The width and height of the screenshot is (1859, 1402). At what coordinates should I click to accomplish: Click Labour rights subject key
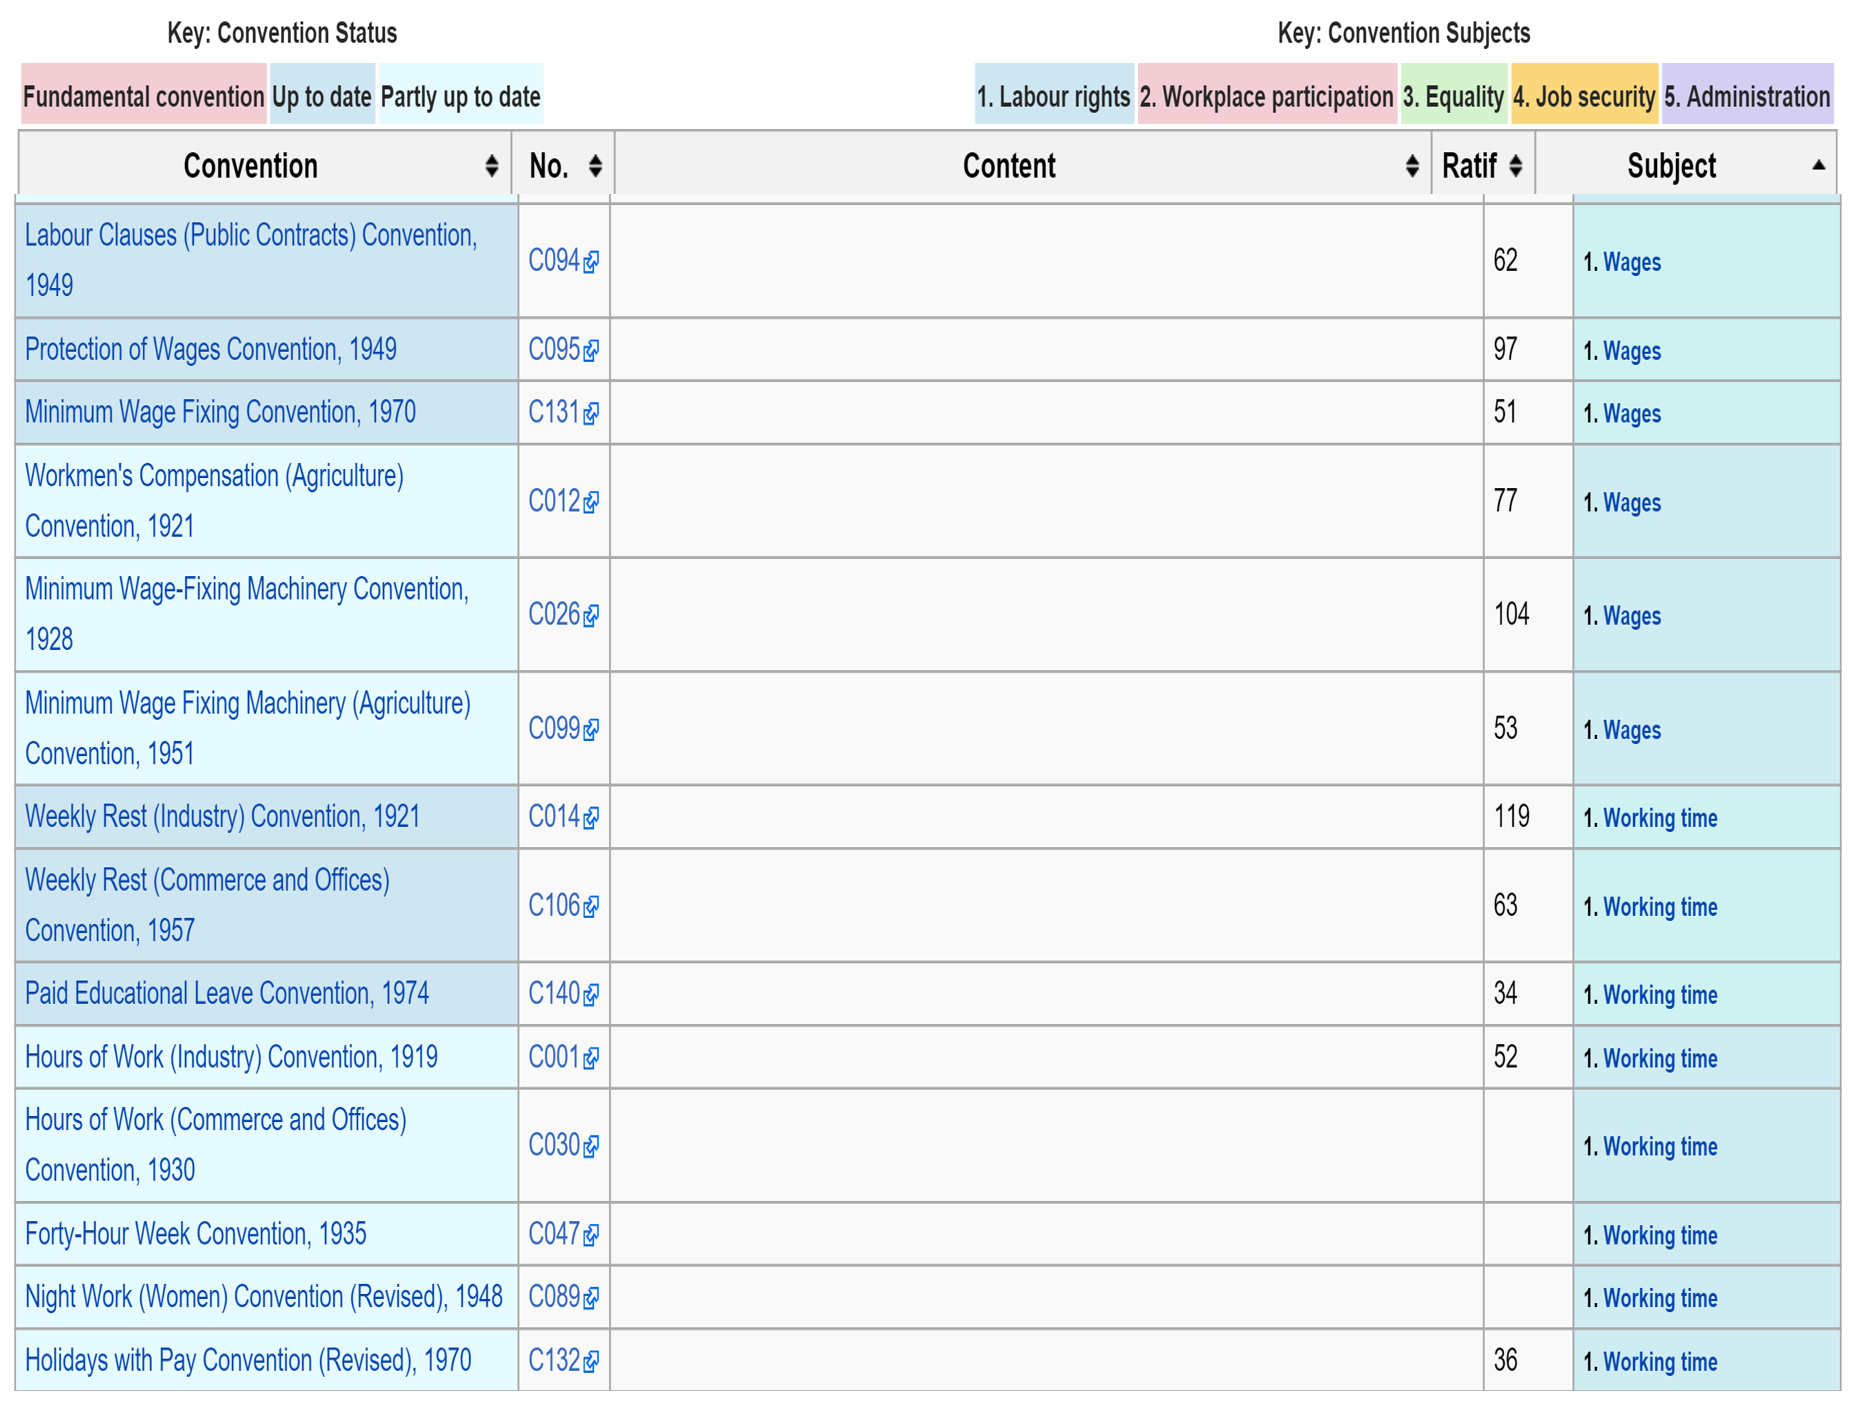click(x=1054, y=96)
